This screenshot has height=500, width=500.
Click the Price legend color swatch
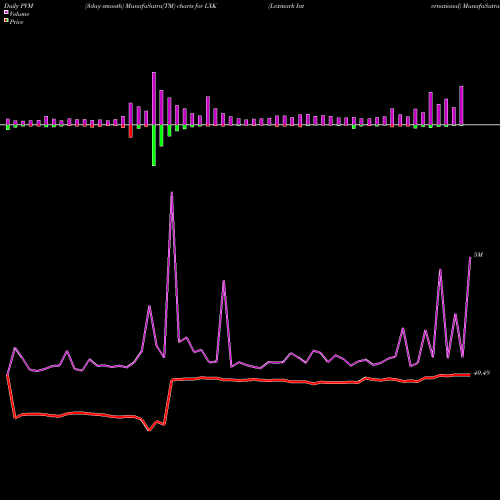[6, 21]
